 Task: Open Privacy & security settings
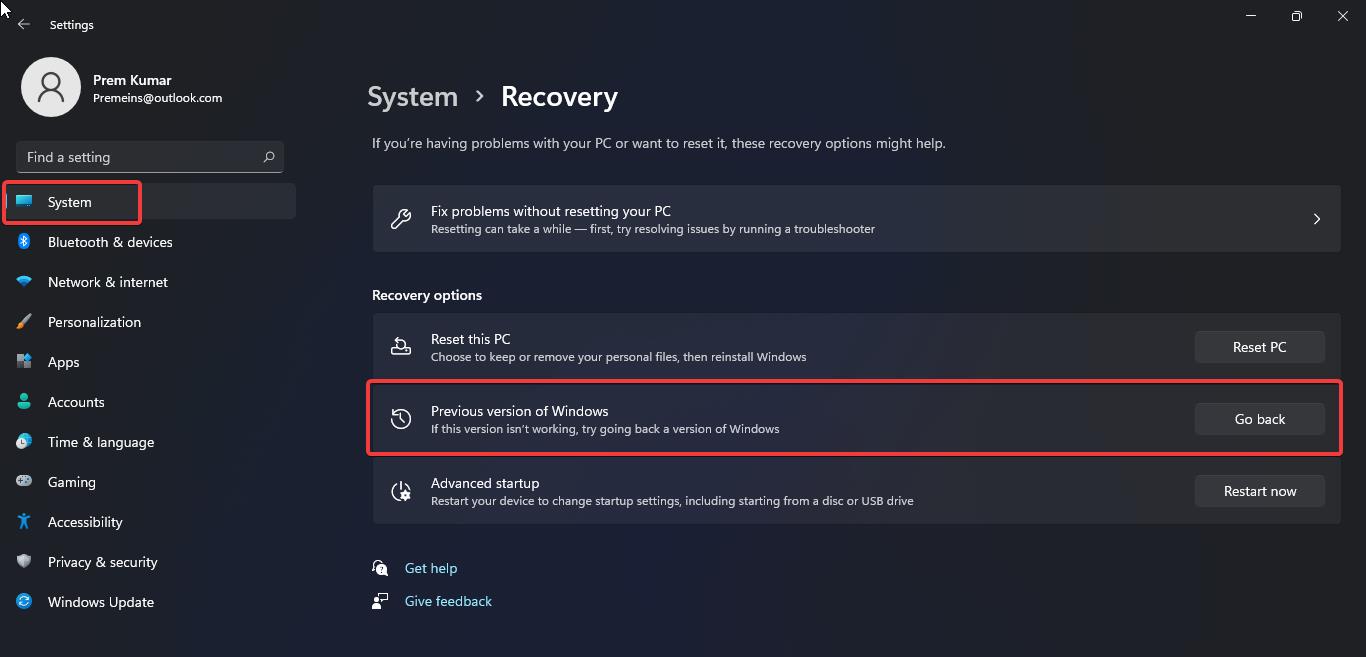tap(103, 561)
